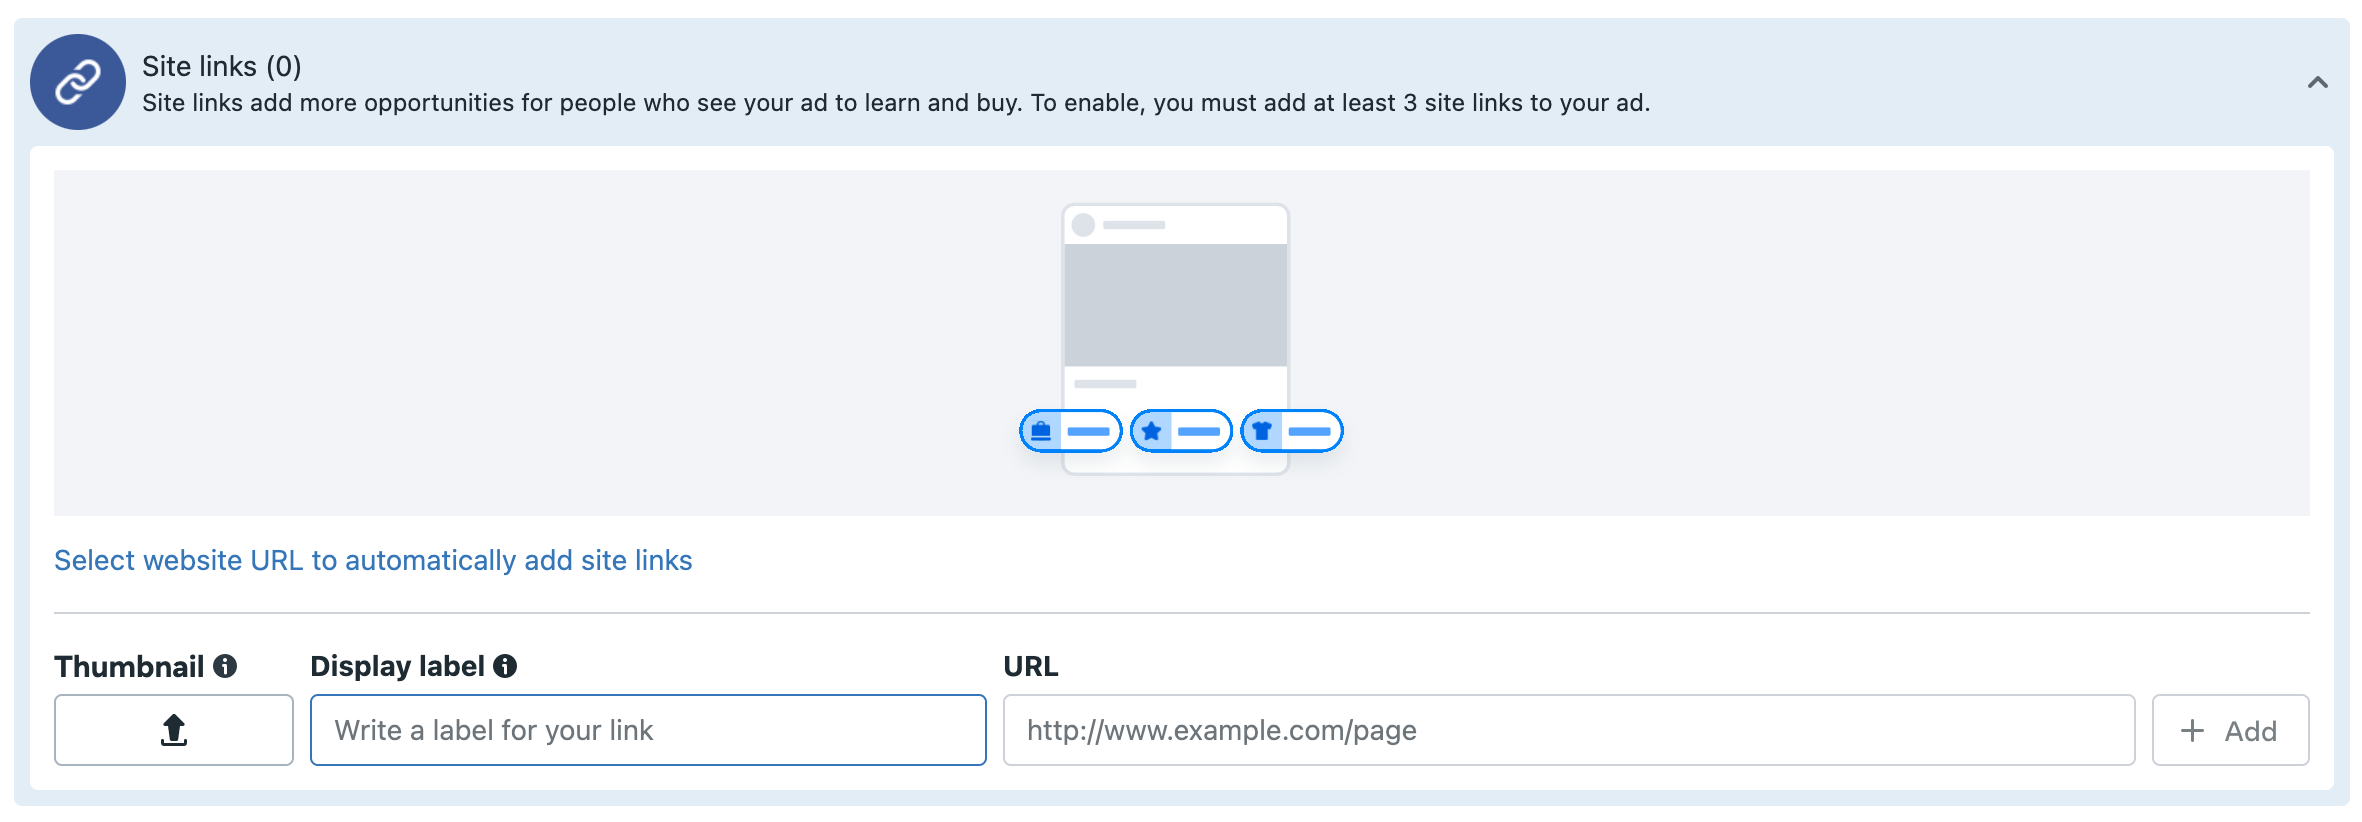Focus the URL input field

tap(1569, 730)
